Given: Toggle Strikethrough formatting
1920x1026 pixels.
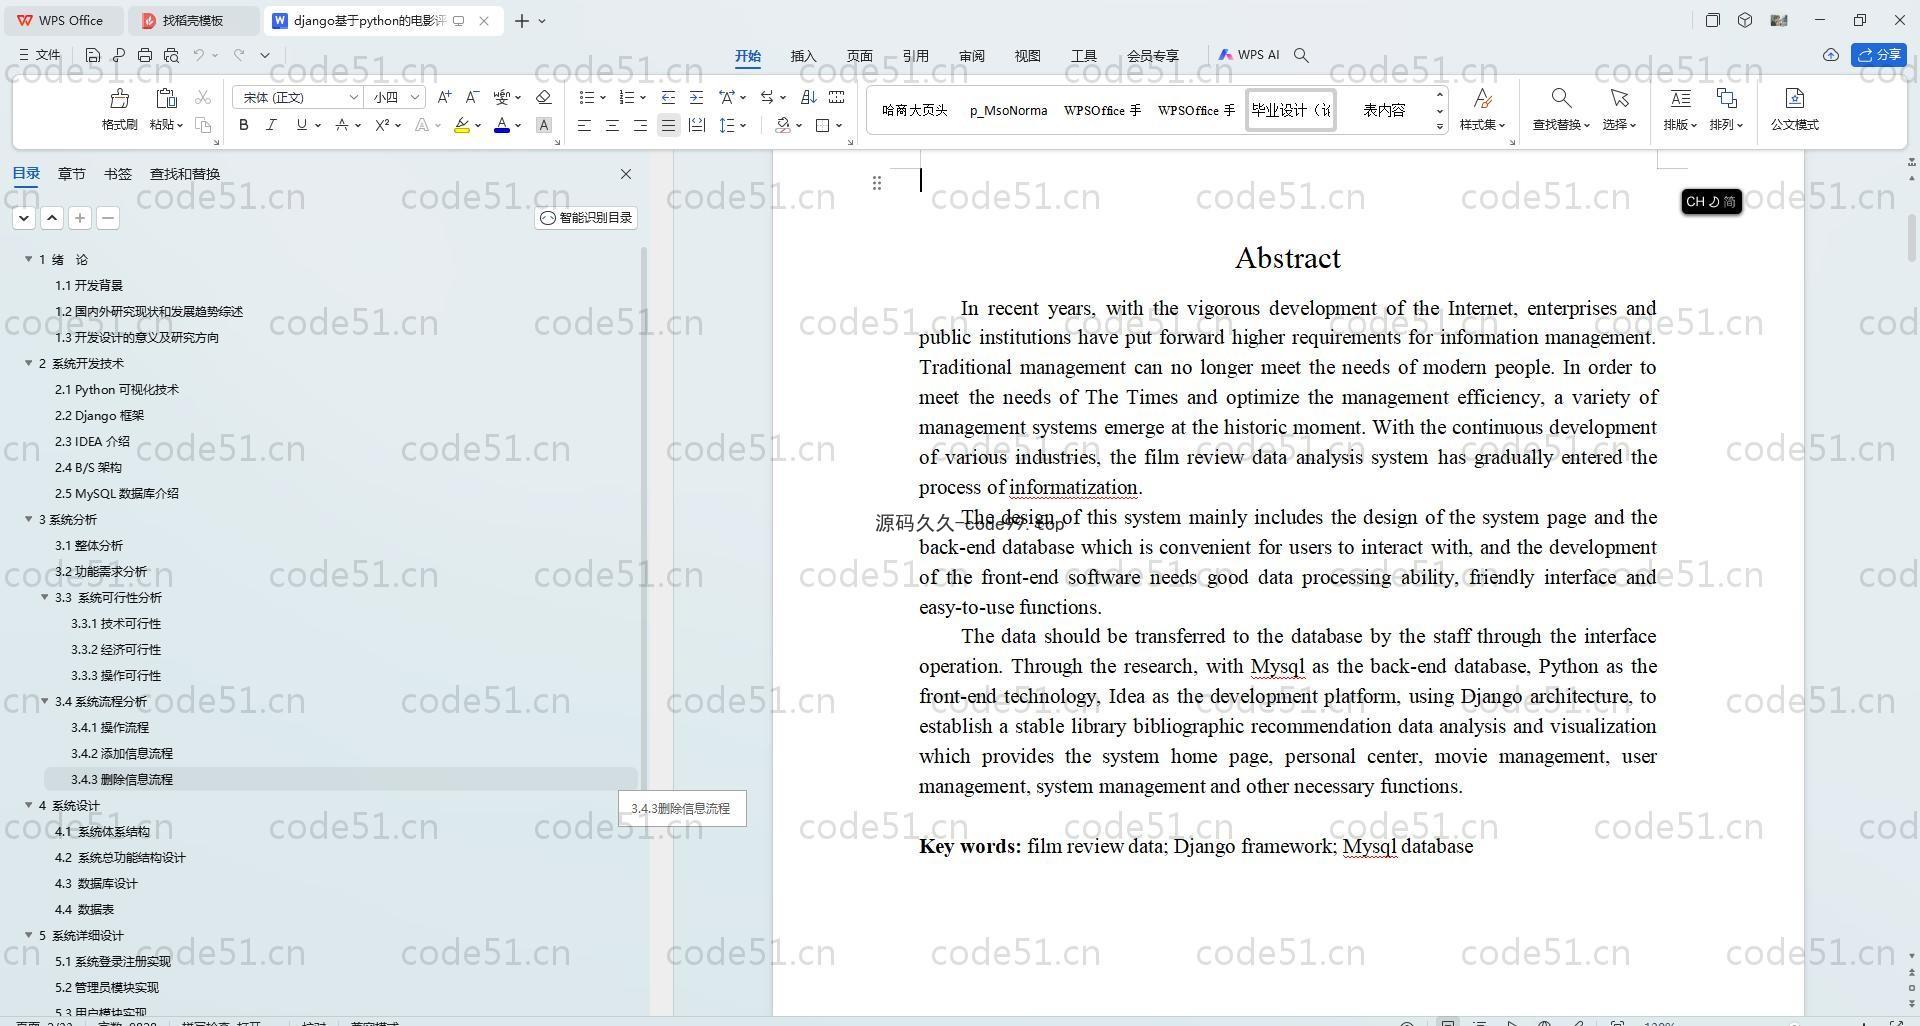Looking at the screenshot, I should 342,125.
